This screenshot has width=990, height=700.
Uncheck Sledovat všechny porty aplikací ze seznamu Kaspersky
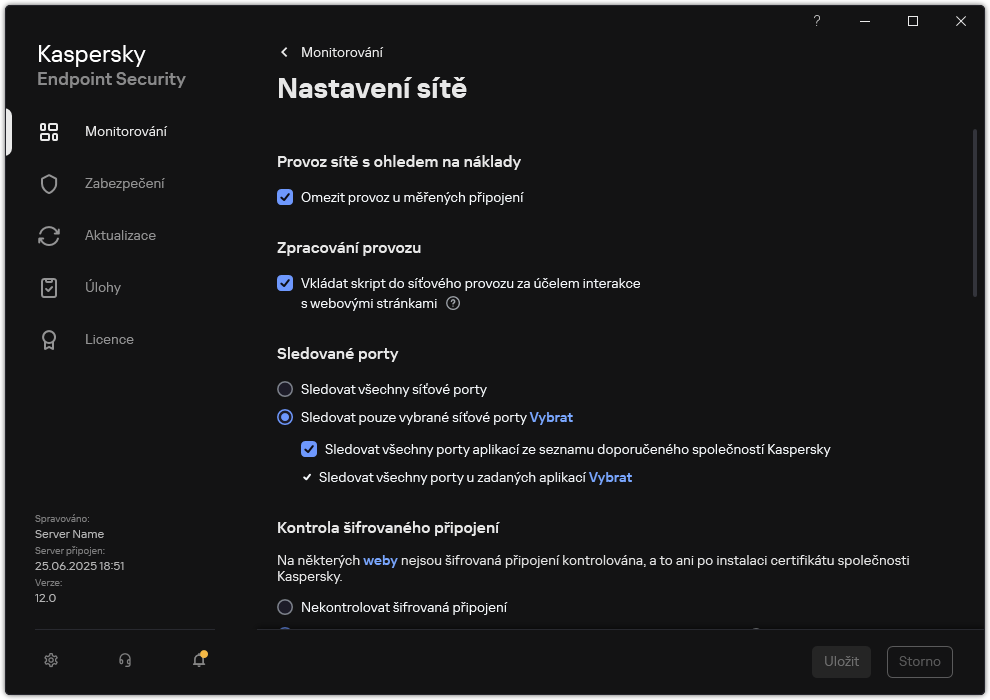[310, 449]
